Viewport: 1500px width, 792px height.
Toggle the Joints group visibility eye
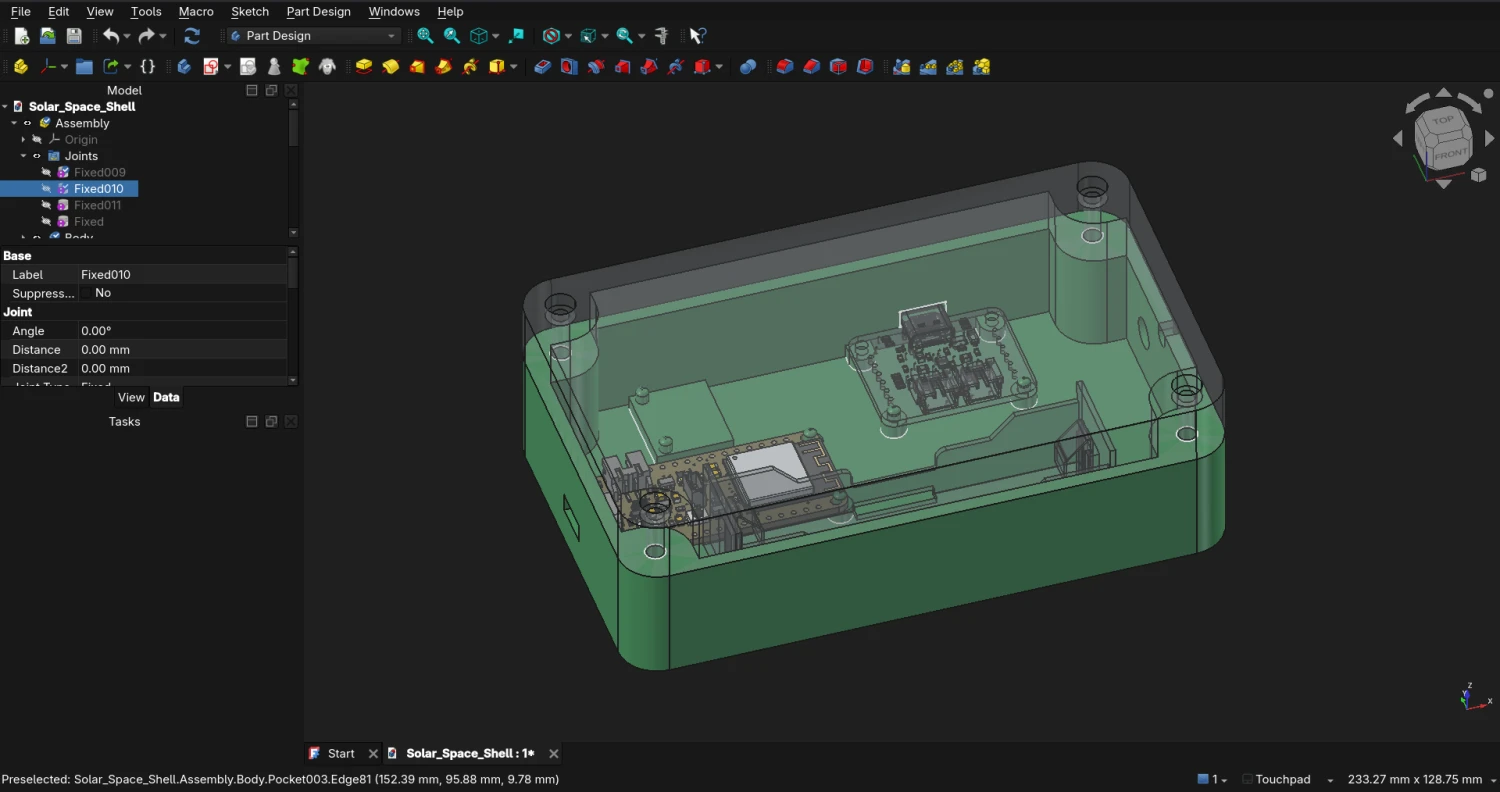(x=37, y=156)
